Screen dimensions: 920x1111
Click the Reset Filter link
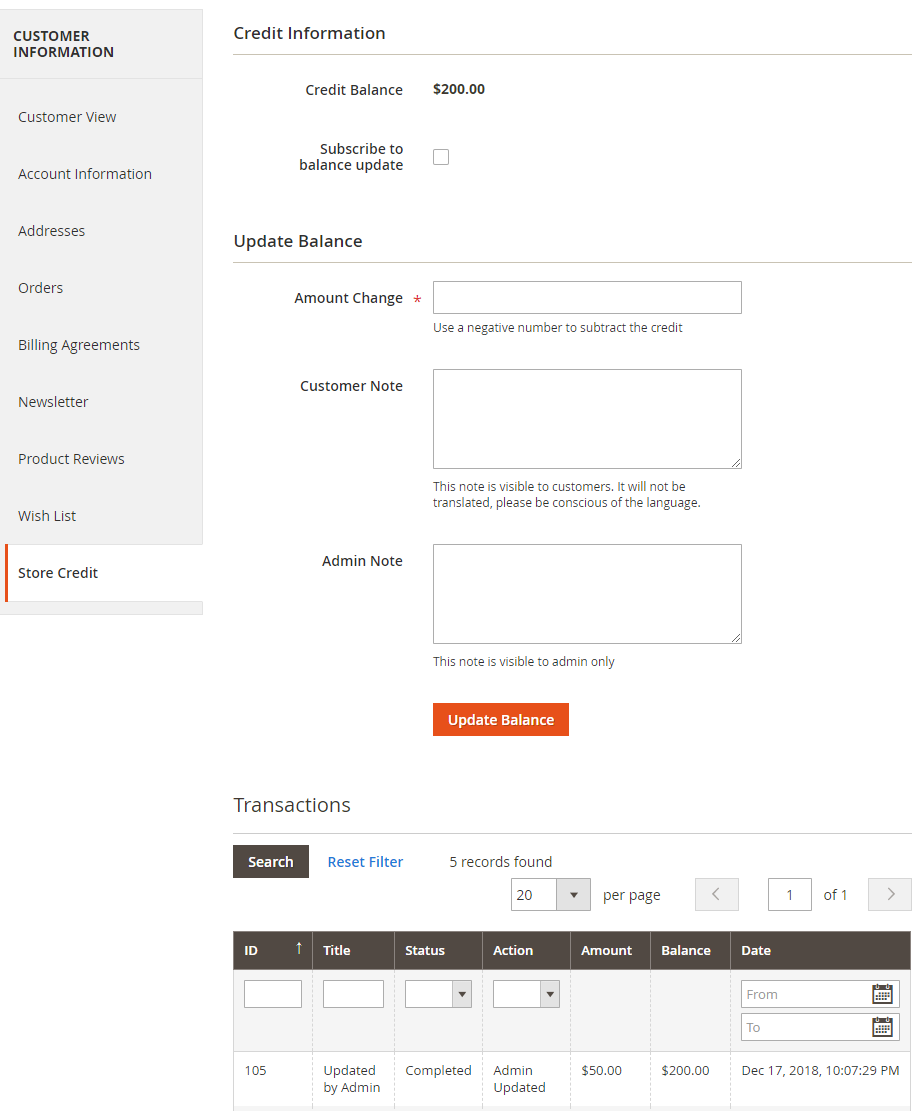coord(365,862)
